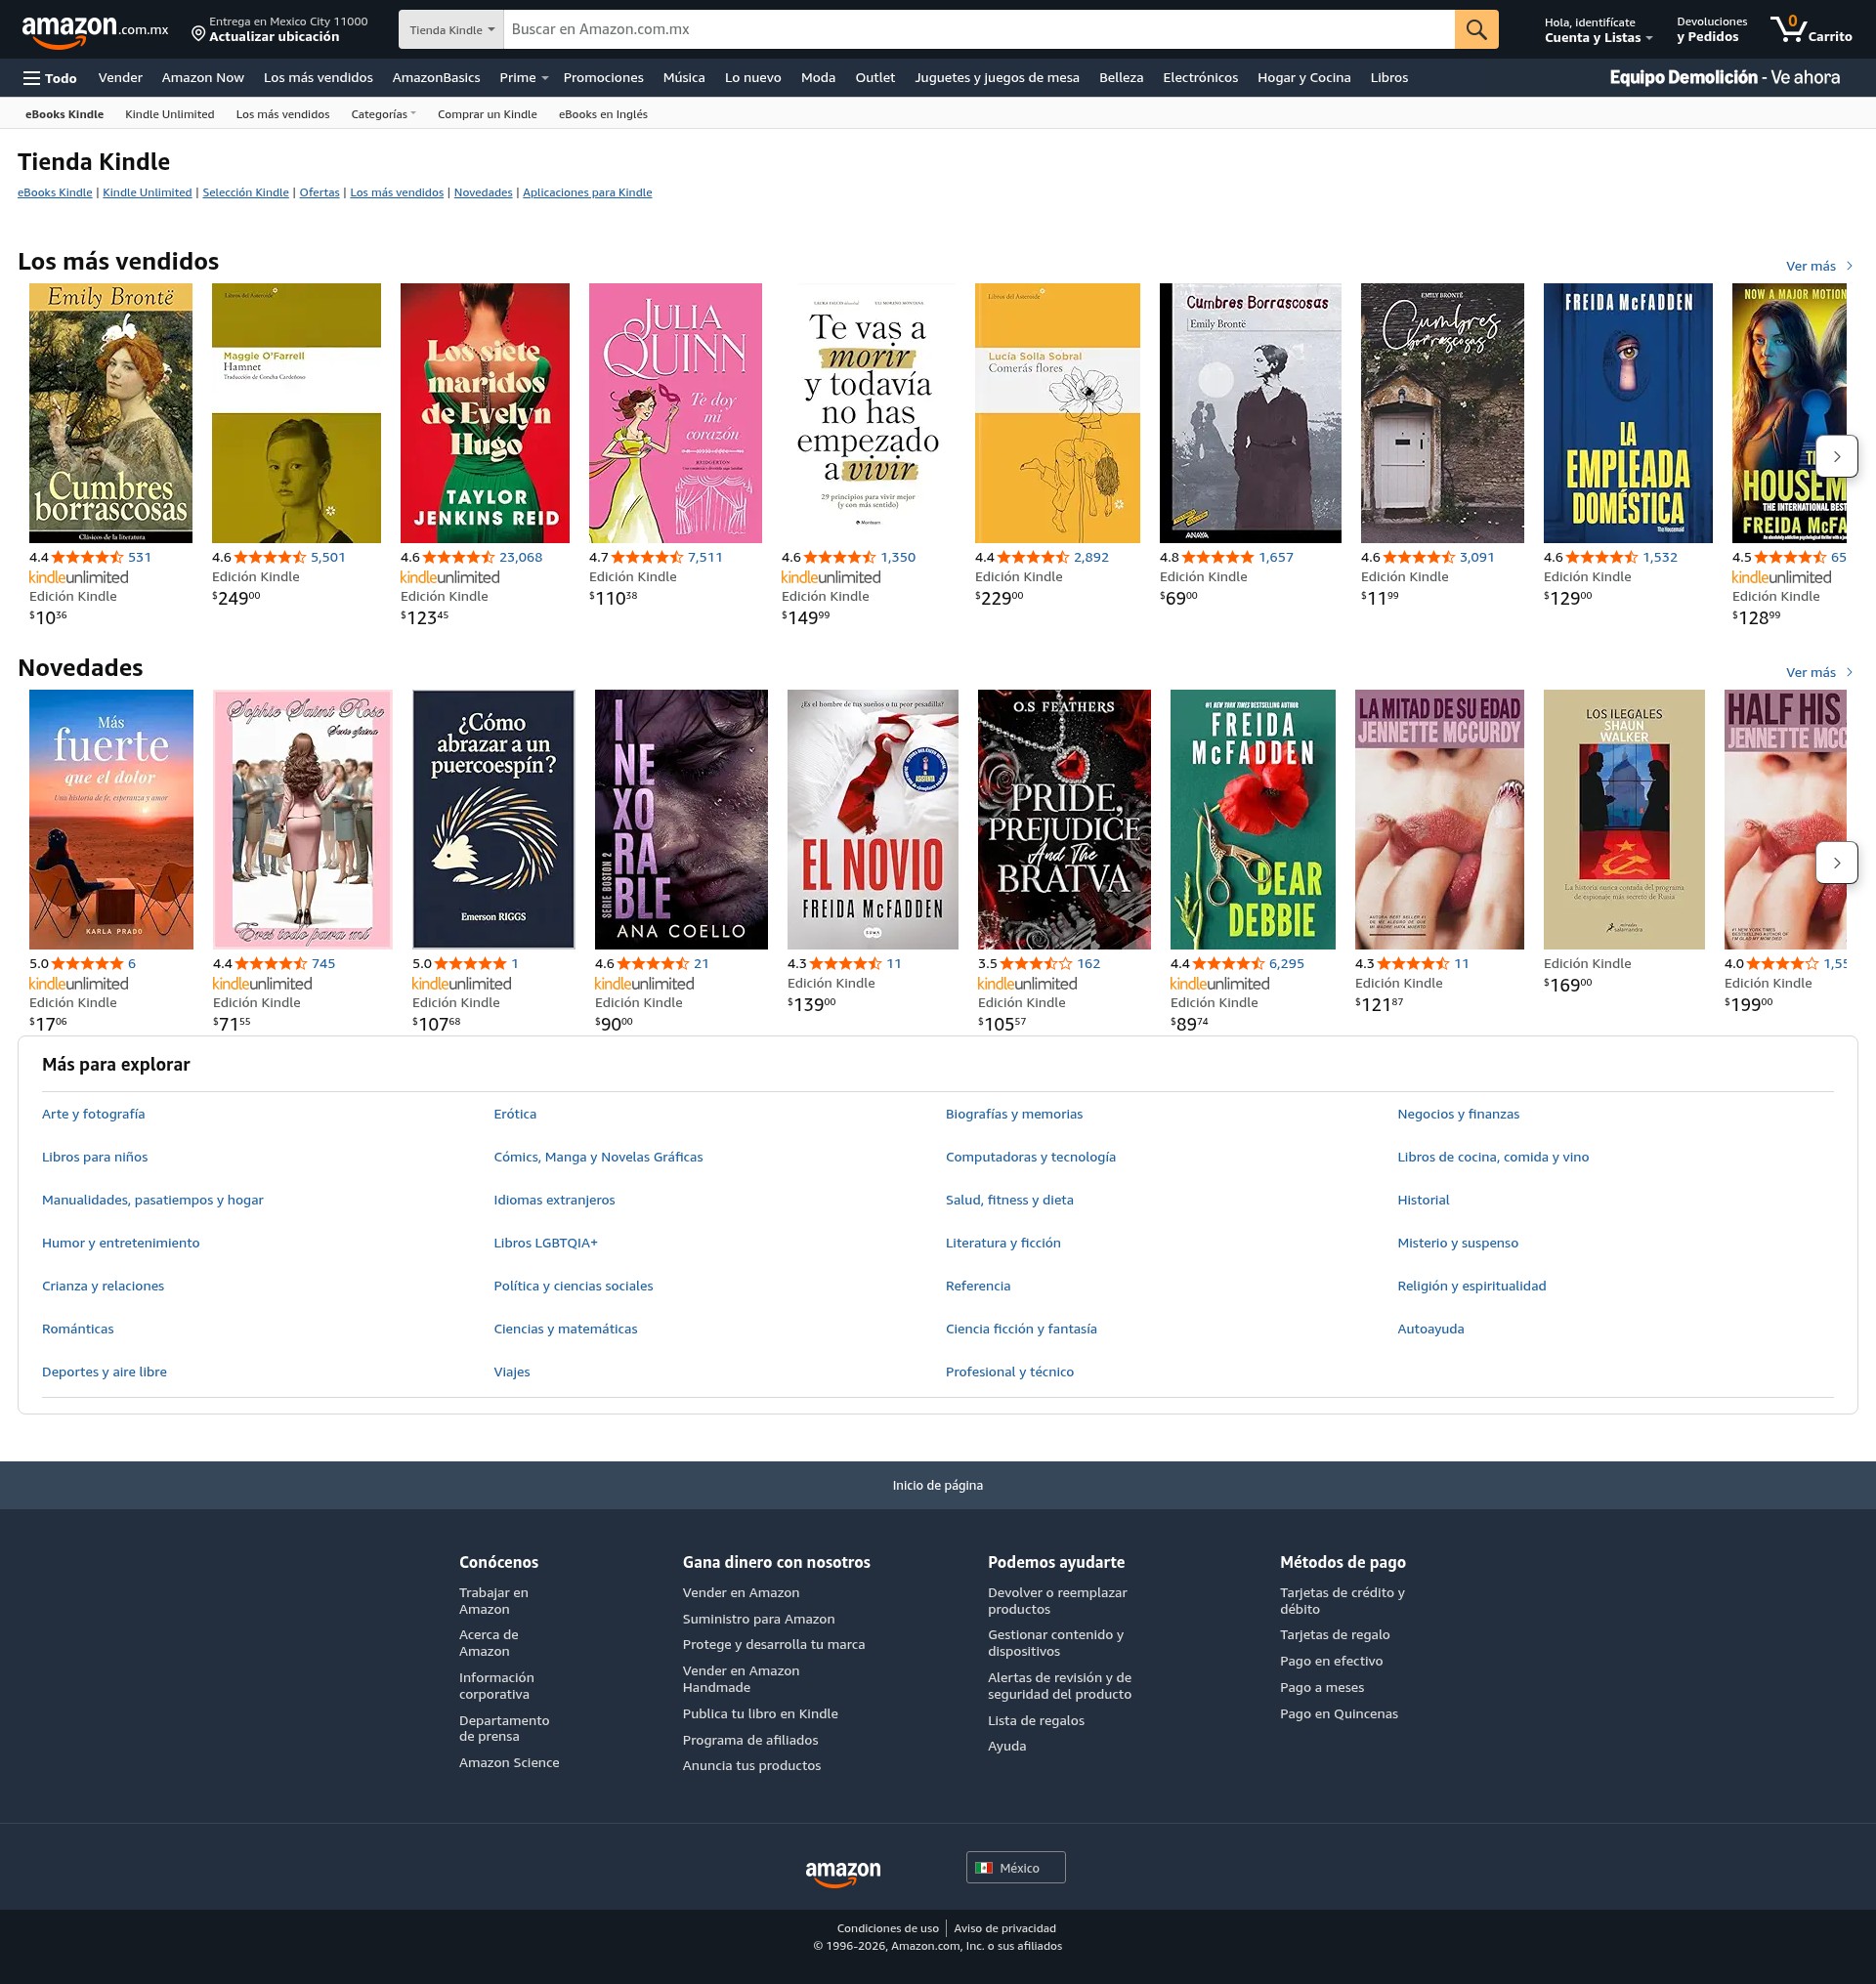The image size is (1876, 1984).
Task: Open Te vas a morir book cover
Action: [x=868, y=413]
